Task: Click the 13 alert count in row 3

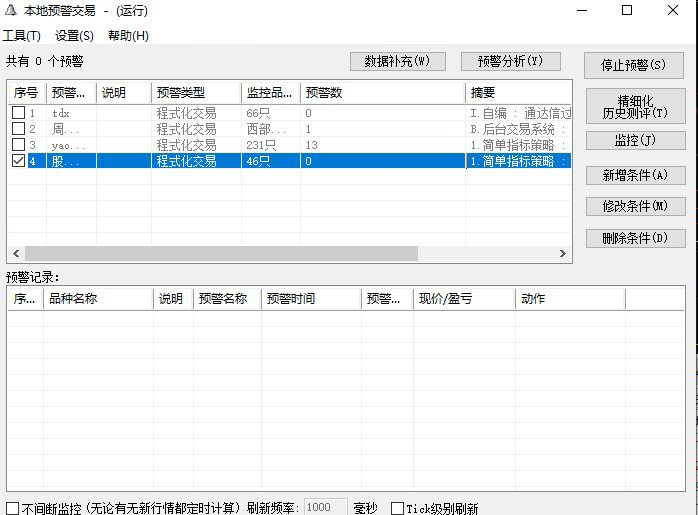Action: click(x=312, y=145)
